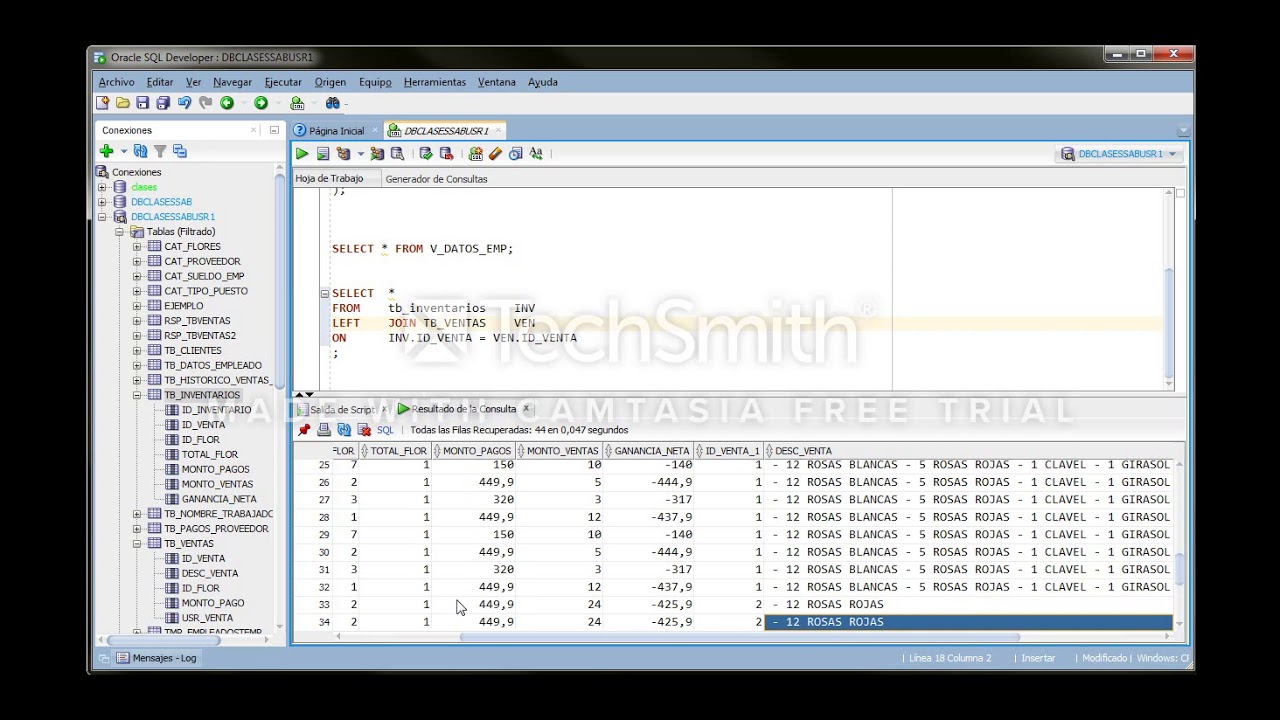This screenshot has height=720, width=1280.
Task: Click the Open folder icon in main toolbar
Action: pyautogui.click(x=123, y=103)
